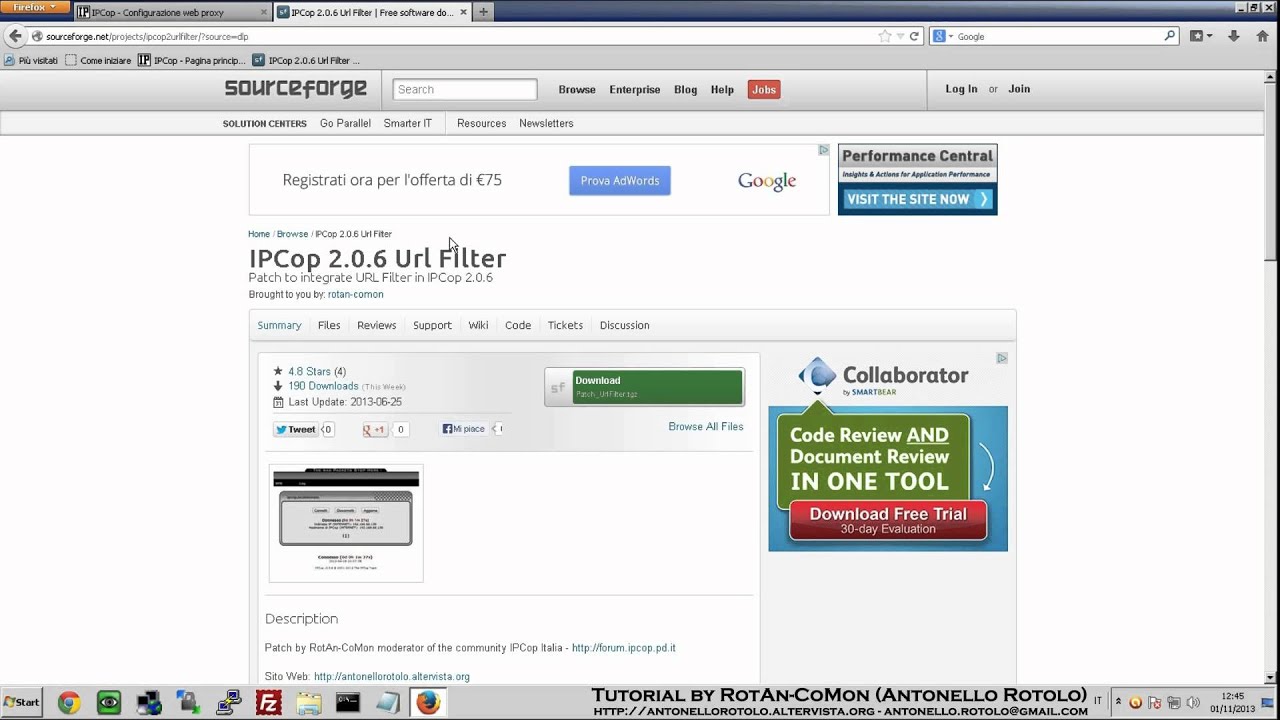Open the 4.8 Stars rating link
The height and width of the screenshot is (720, 1280).
tap(309, 371)
